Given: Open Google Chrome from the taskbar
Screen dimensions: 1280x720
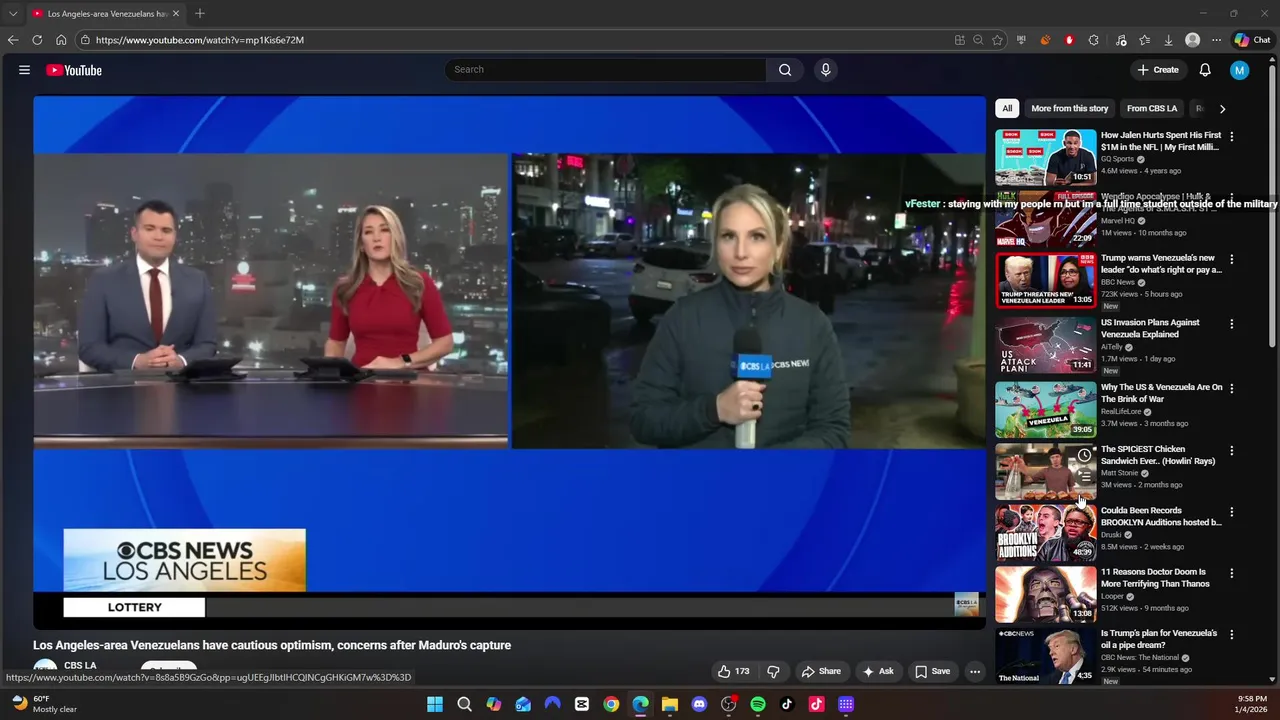Looking at the screenshot, I should coord(611,704).
